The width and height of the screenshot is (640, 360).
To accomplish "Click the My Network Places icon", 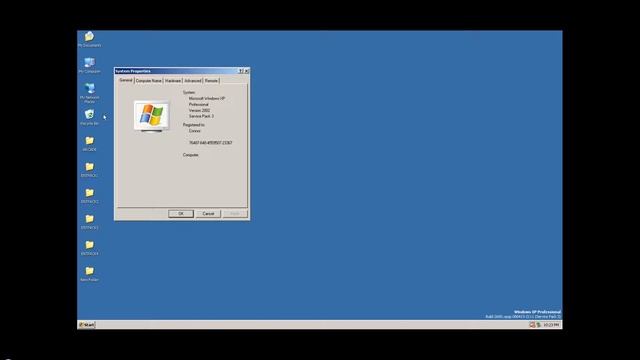I will tap(89, 93).
